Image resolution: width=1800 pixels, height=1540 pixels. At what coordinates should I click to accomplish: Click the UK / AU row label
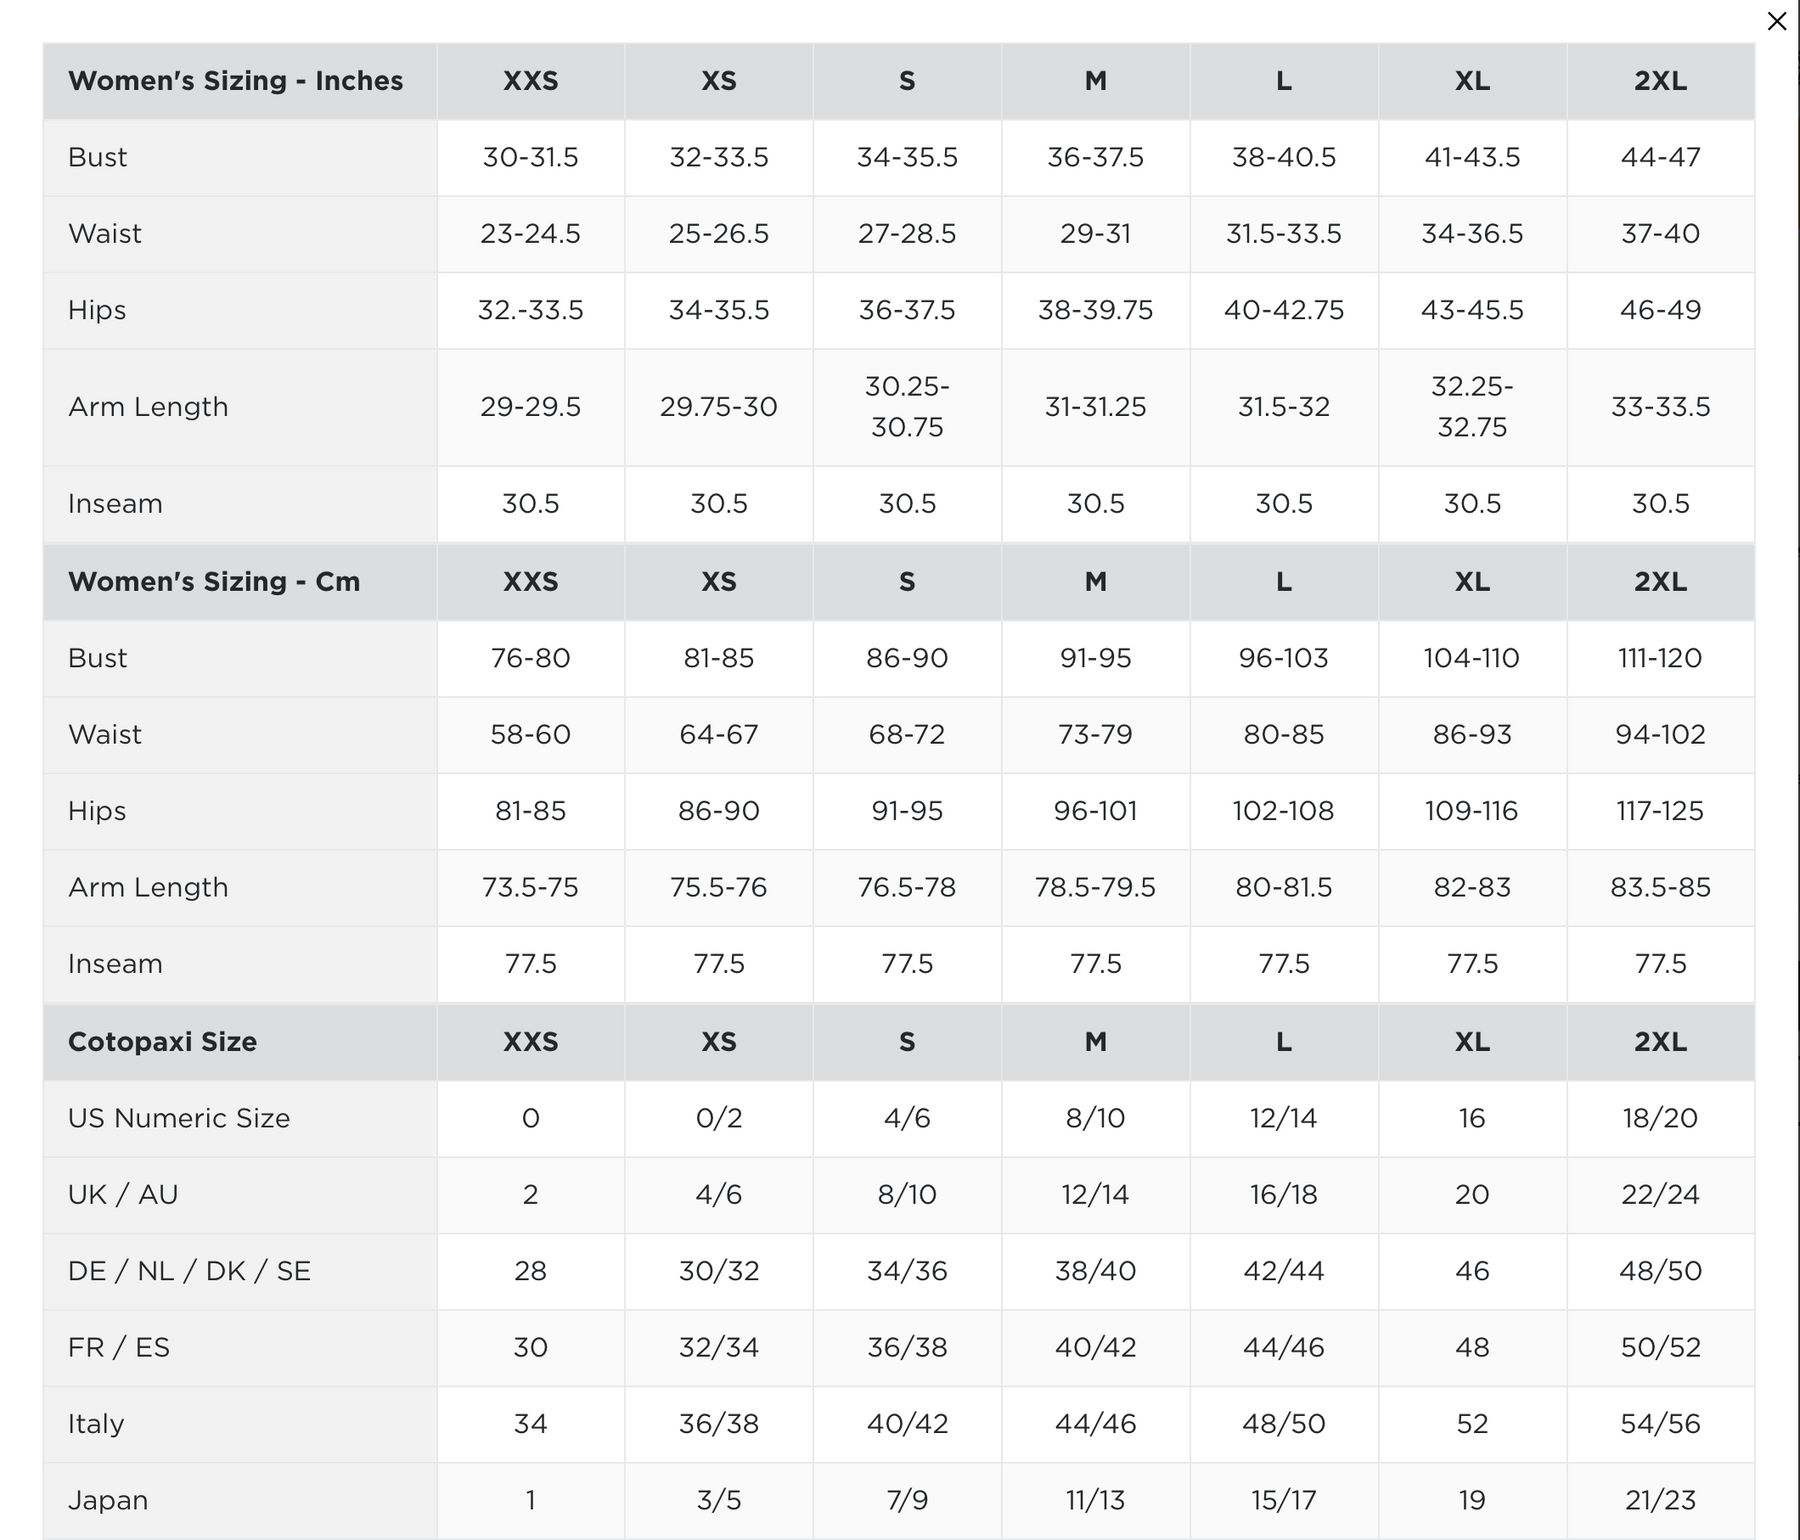pos(123,1195)
